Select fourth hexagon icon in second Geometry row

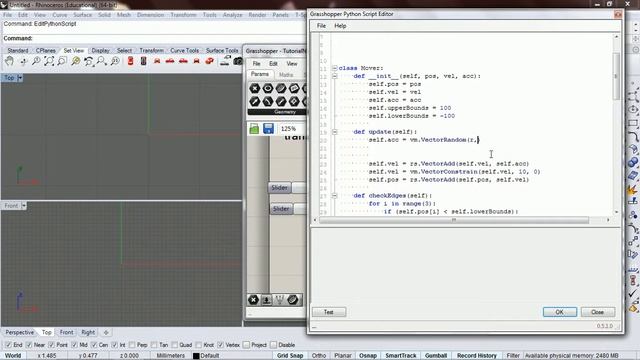click(x=294, y=101)
